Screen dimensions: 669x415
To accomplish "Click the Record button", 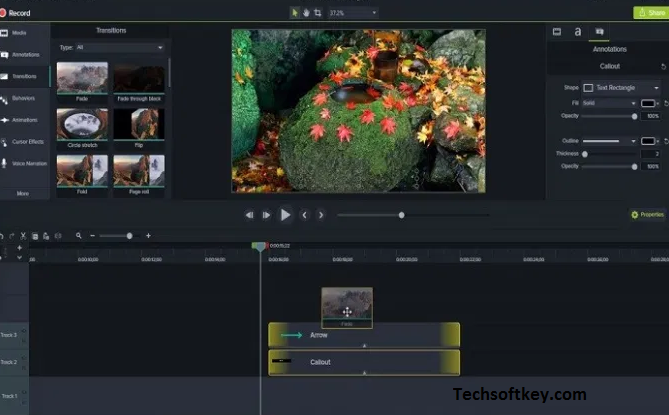I will 15,13.
